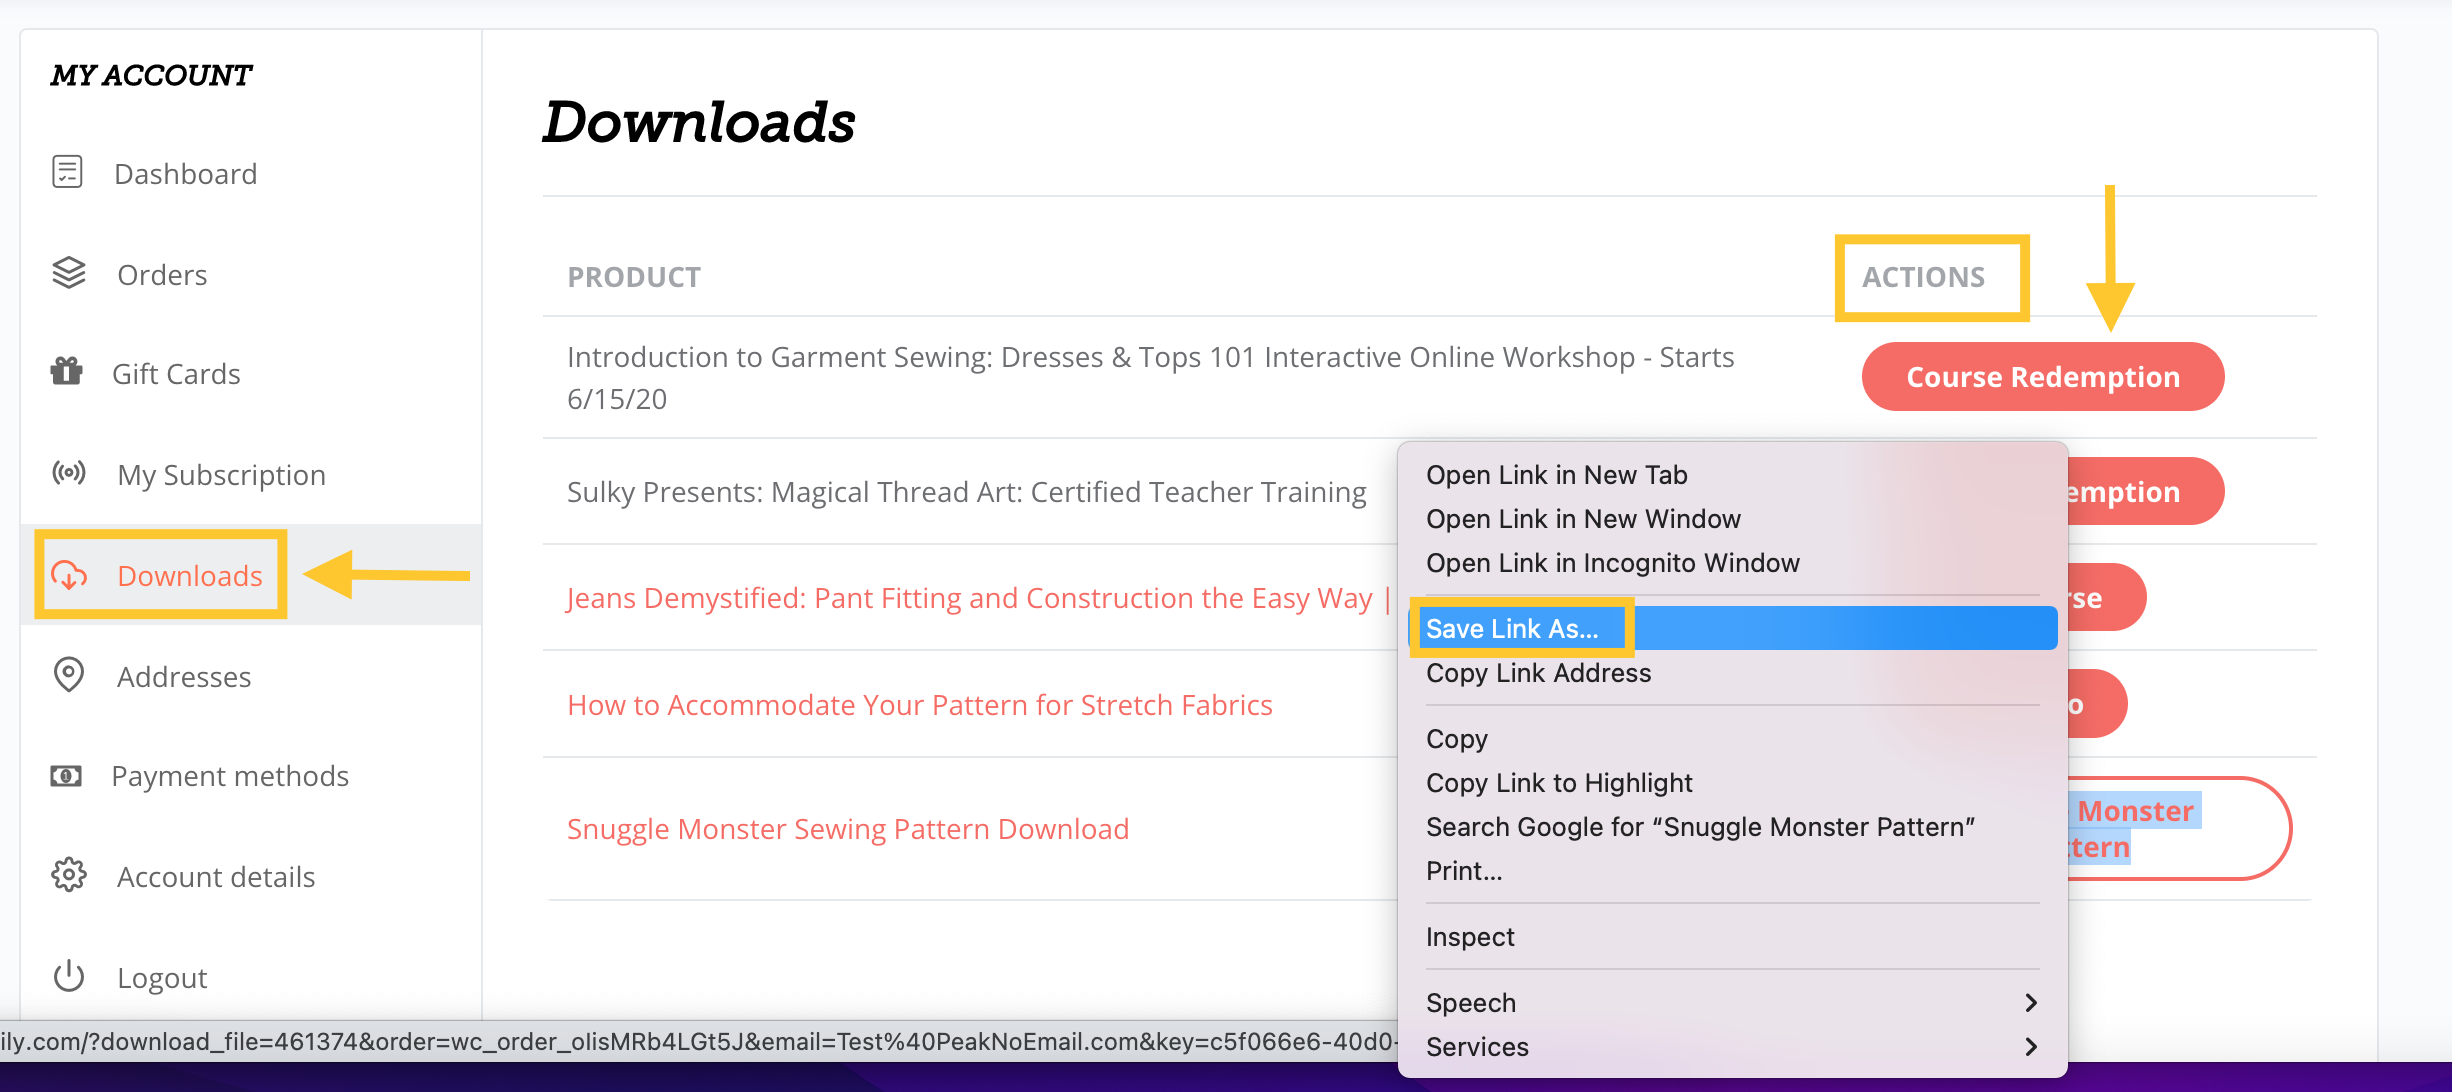Click the Orders layers icon
Image resolution: width=2452 pixels, height=1092 pixels.
69,273
